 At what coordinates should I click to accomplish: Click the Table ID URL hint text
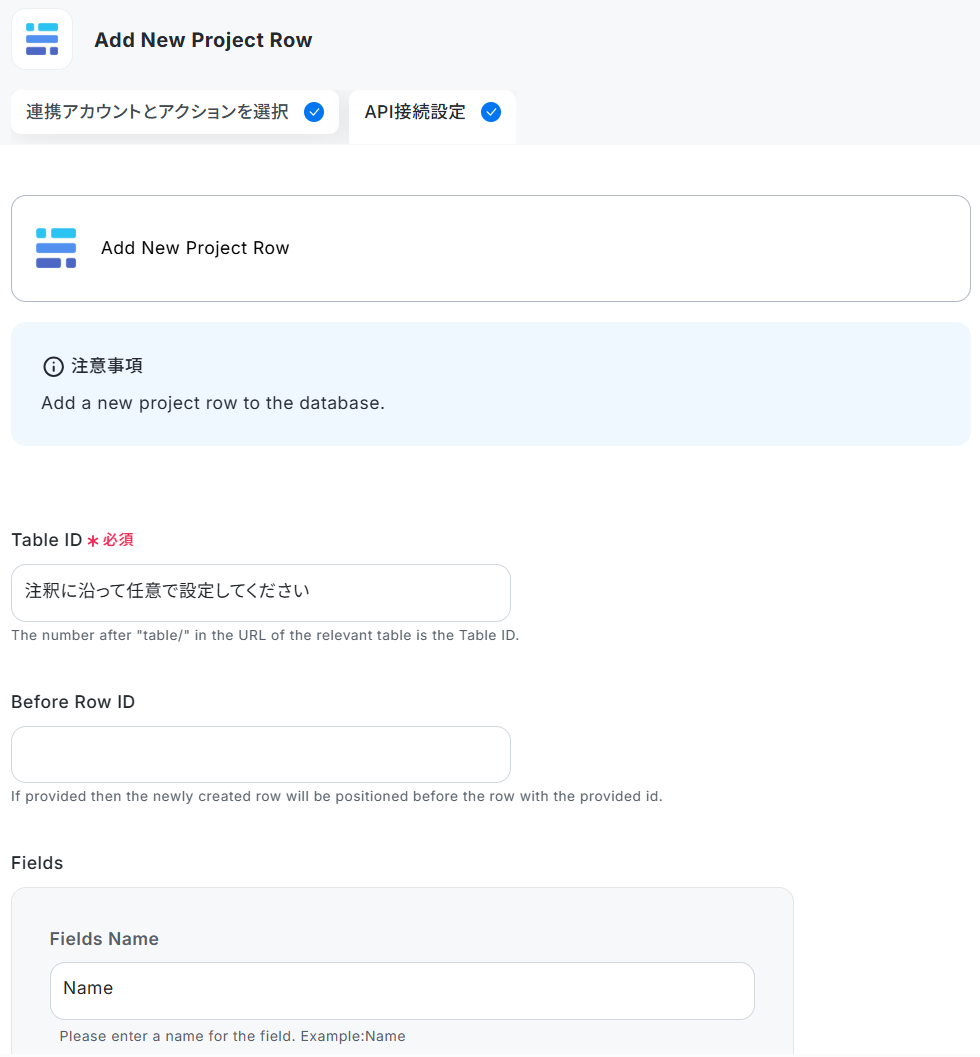[x=265, y=635]
